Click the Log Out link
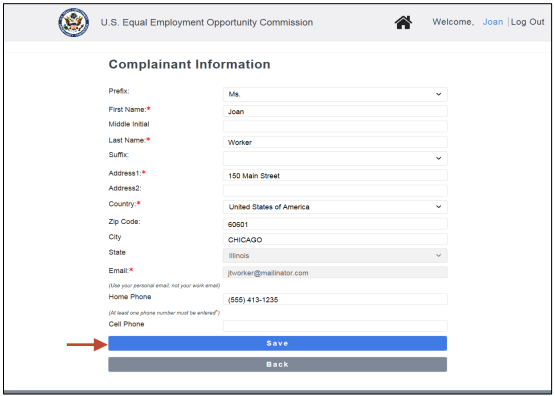 [x=527, y=22]
